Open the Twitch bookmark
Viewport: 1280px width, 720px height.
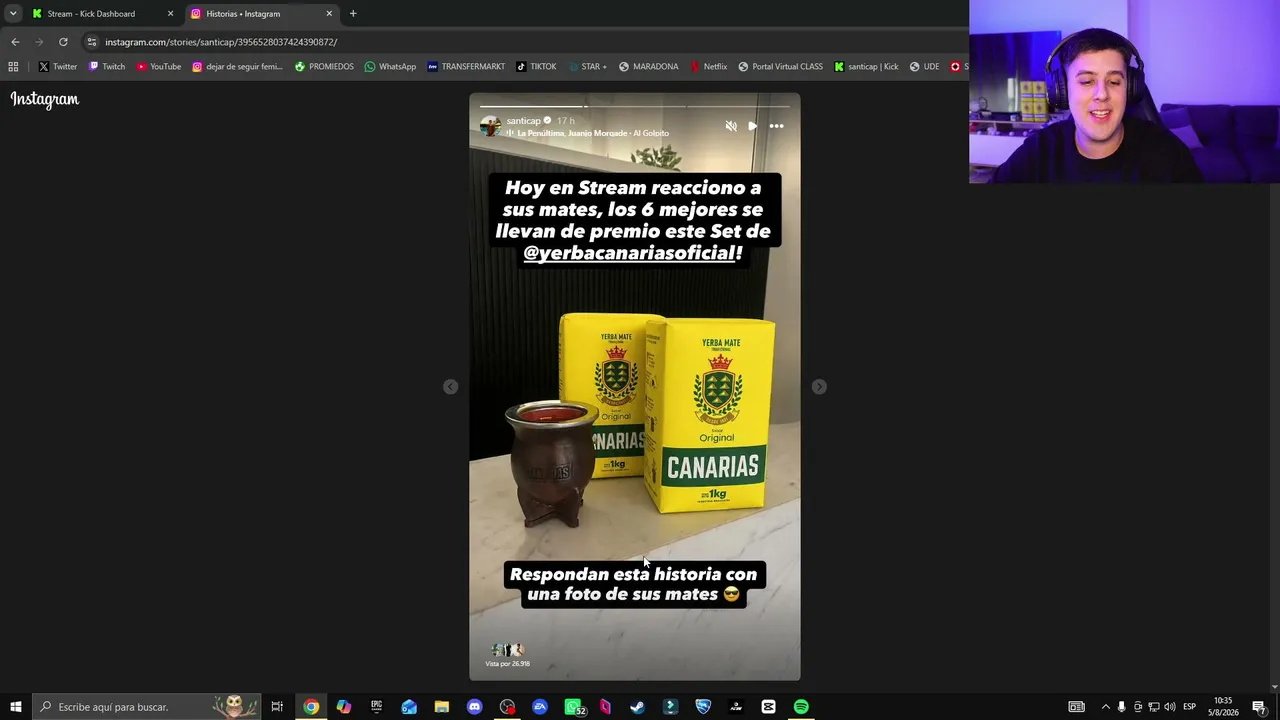(x=107, y=67)
